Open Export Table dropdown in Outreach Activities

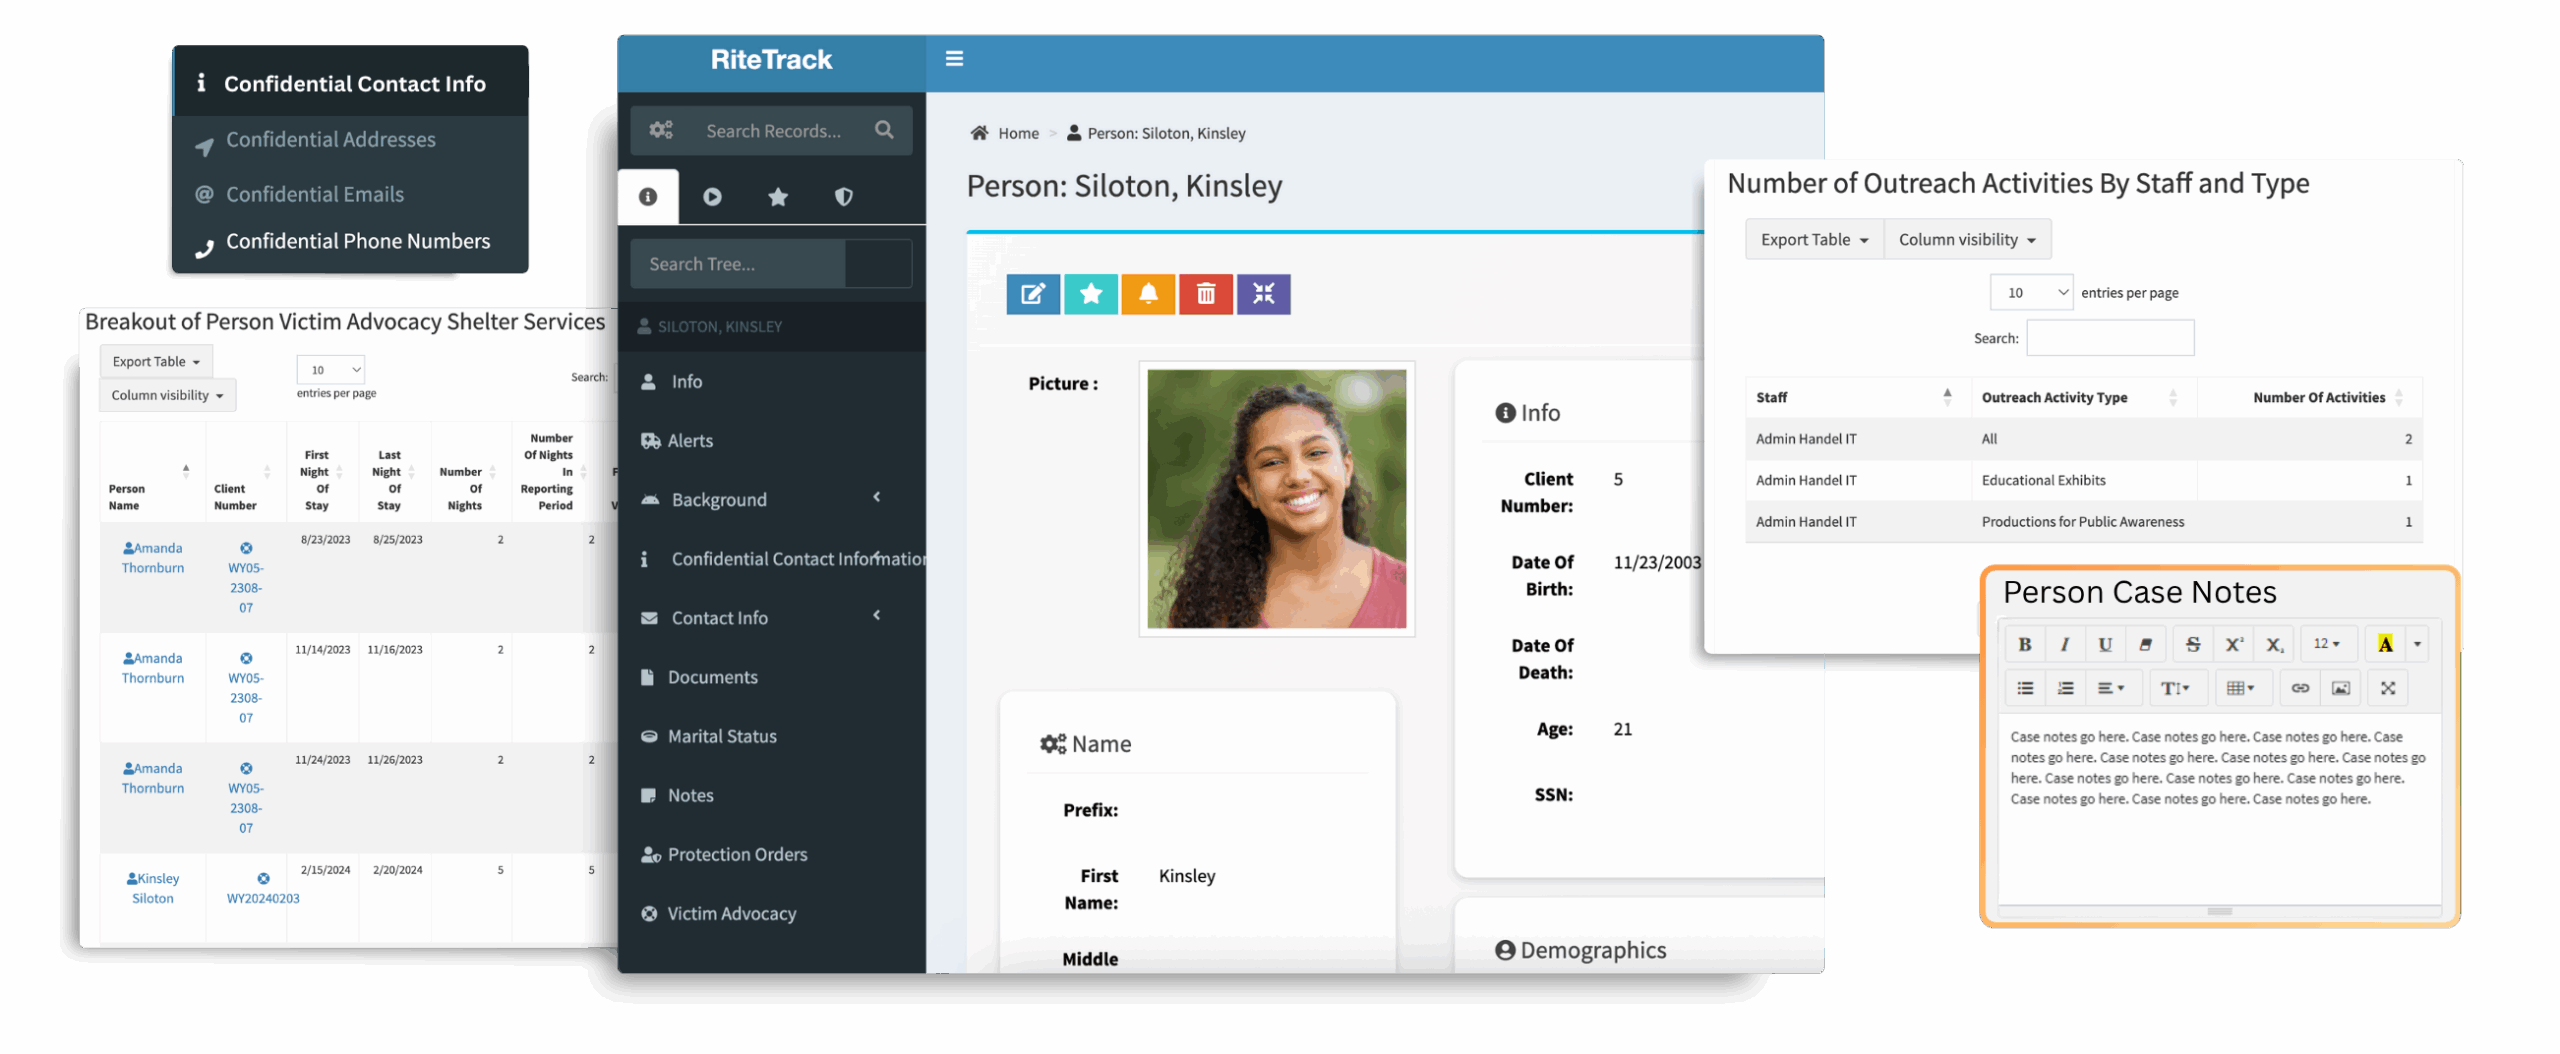click(1814, 240)
